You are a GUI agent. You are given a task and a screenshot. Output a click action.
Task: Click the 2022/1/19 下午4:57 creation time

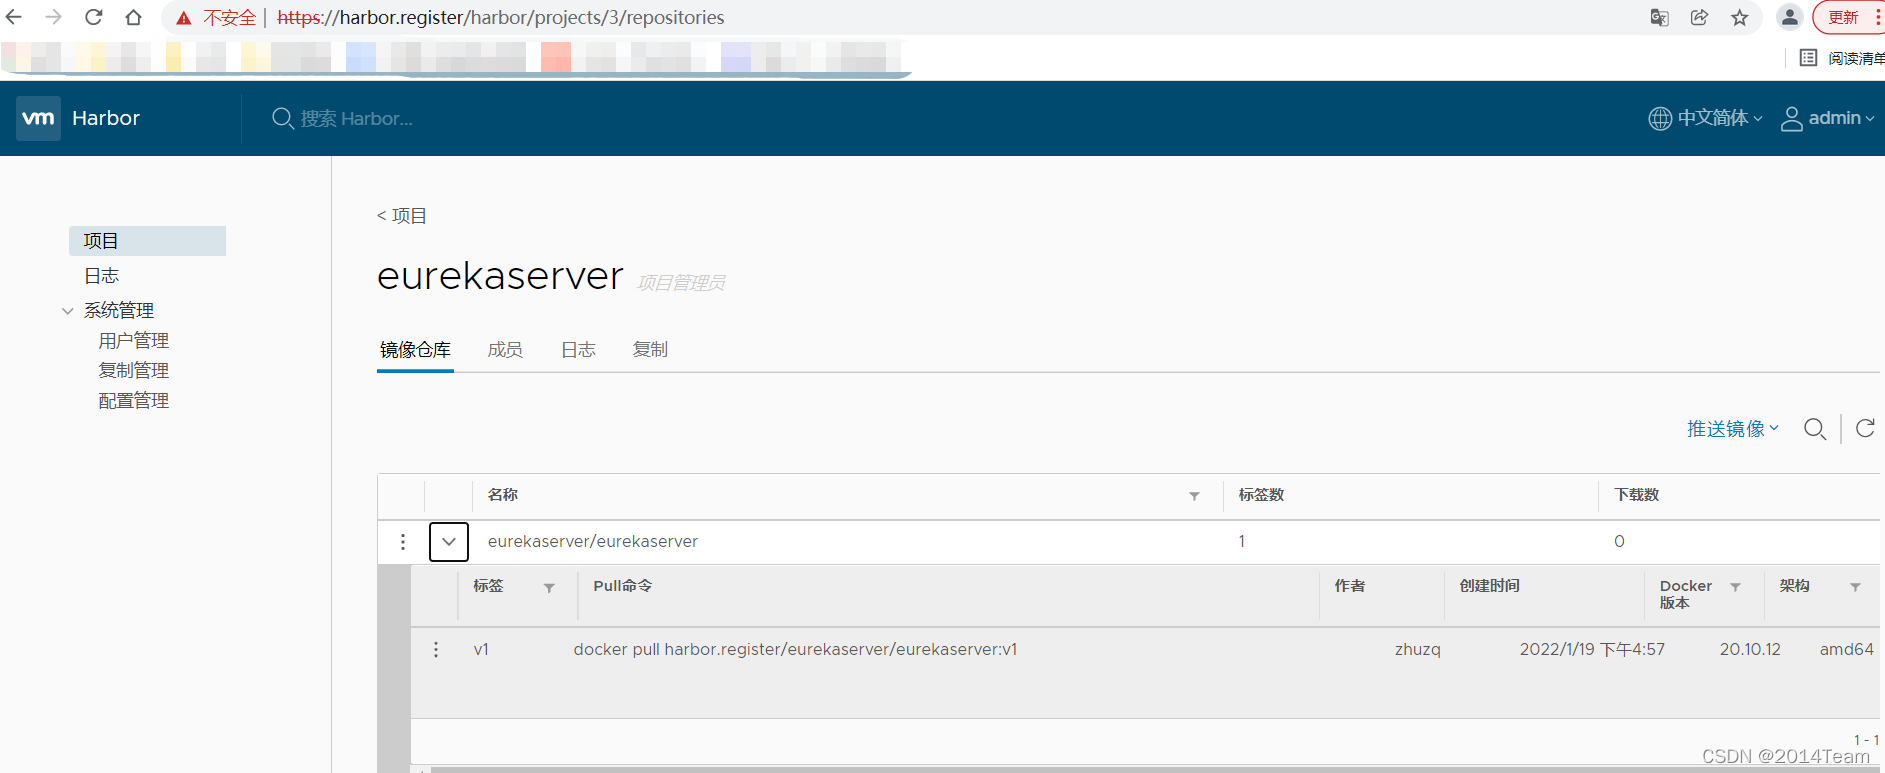(x=1592, y=649)
